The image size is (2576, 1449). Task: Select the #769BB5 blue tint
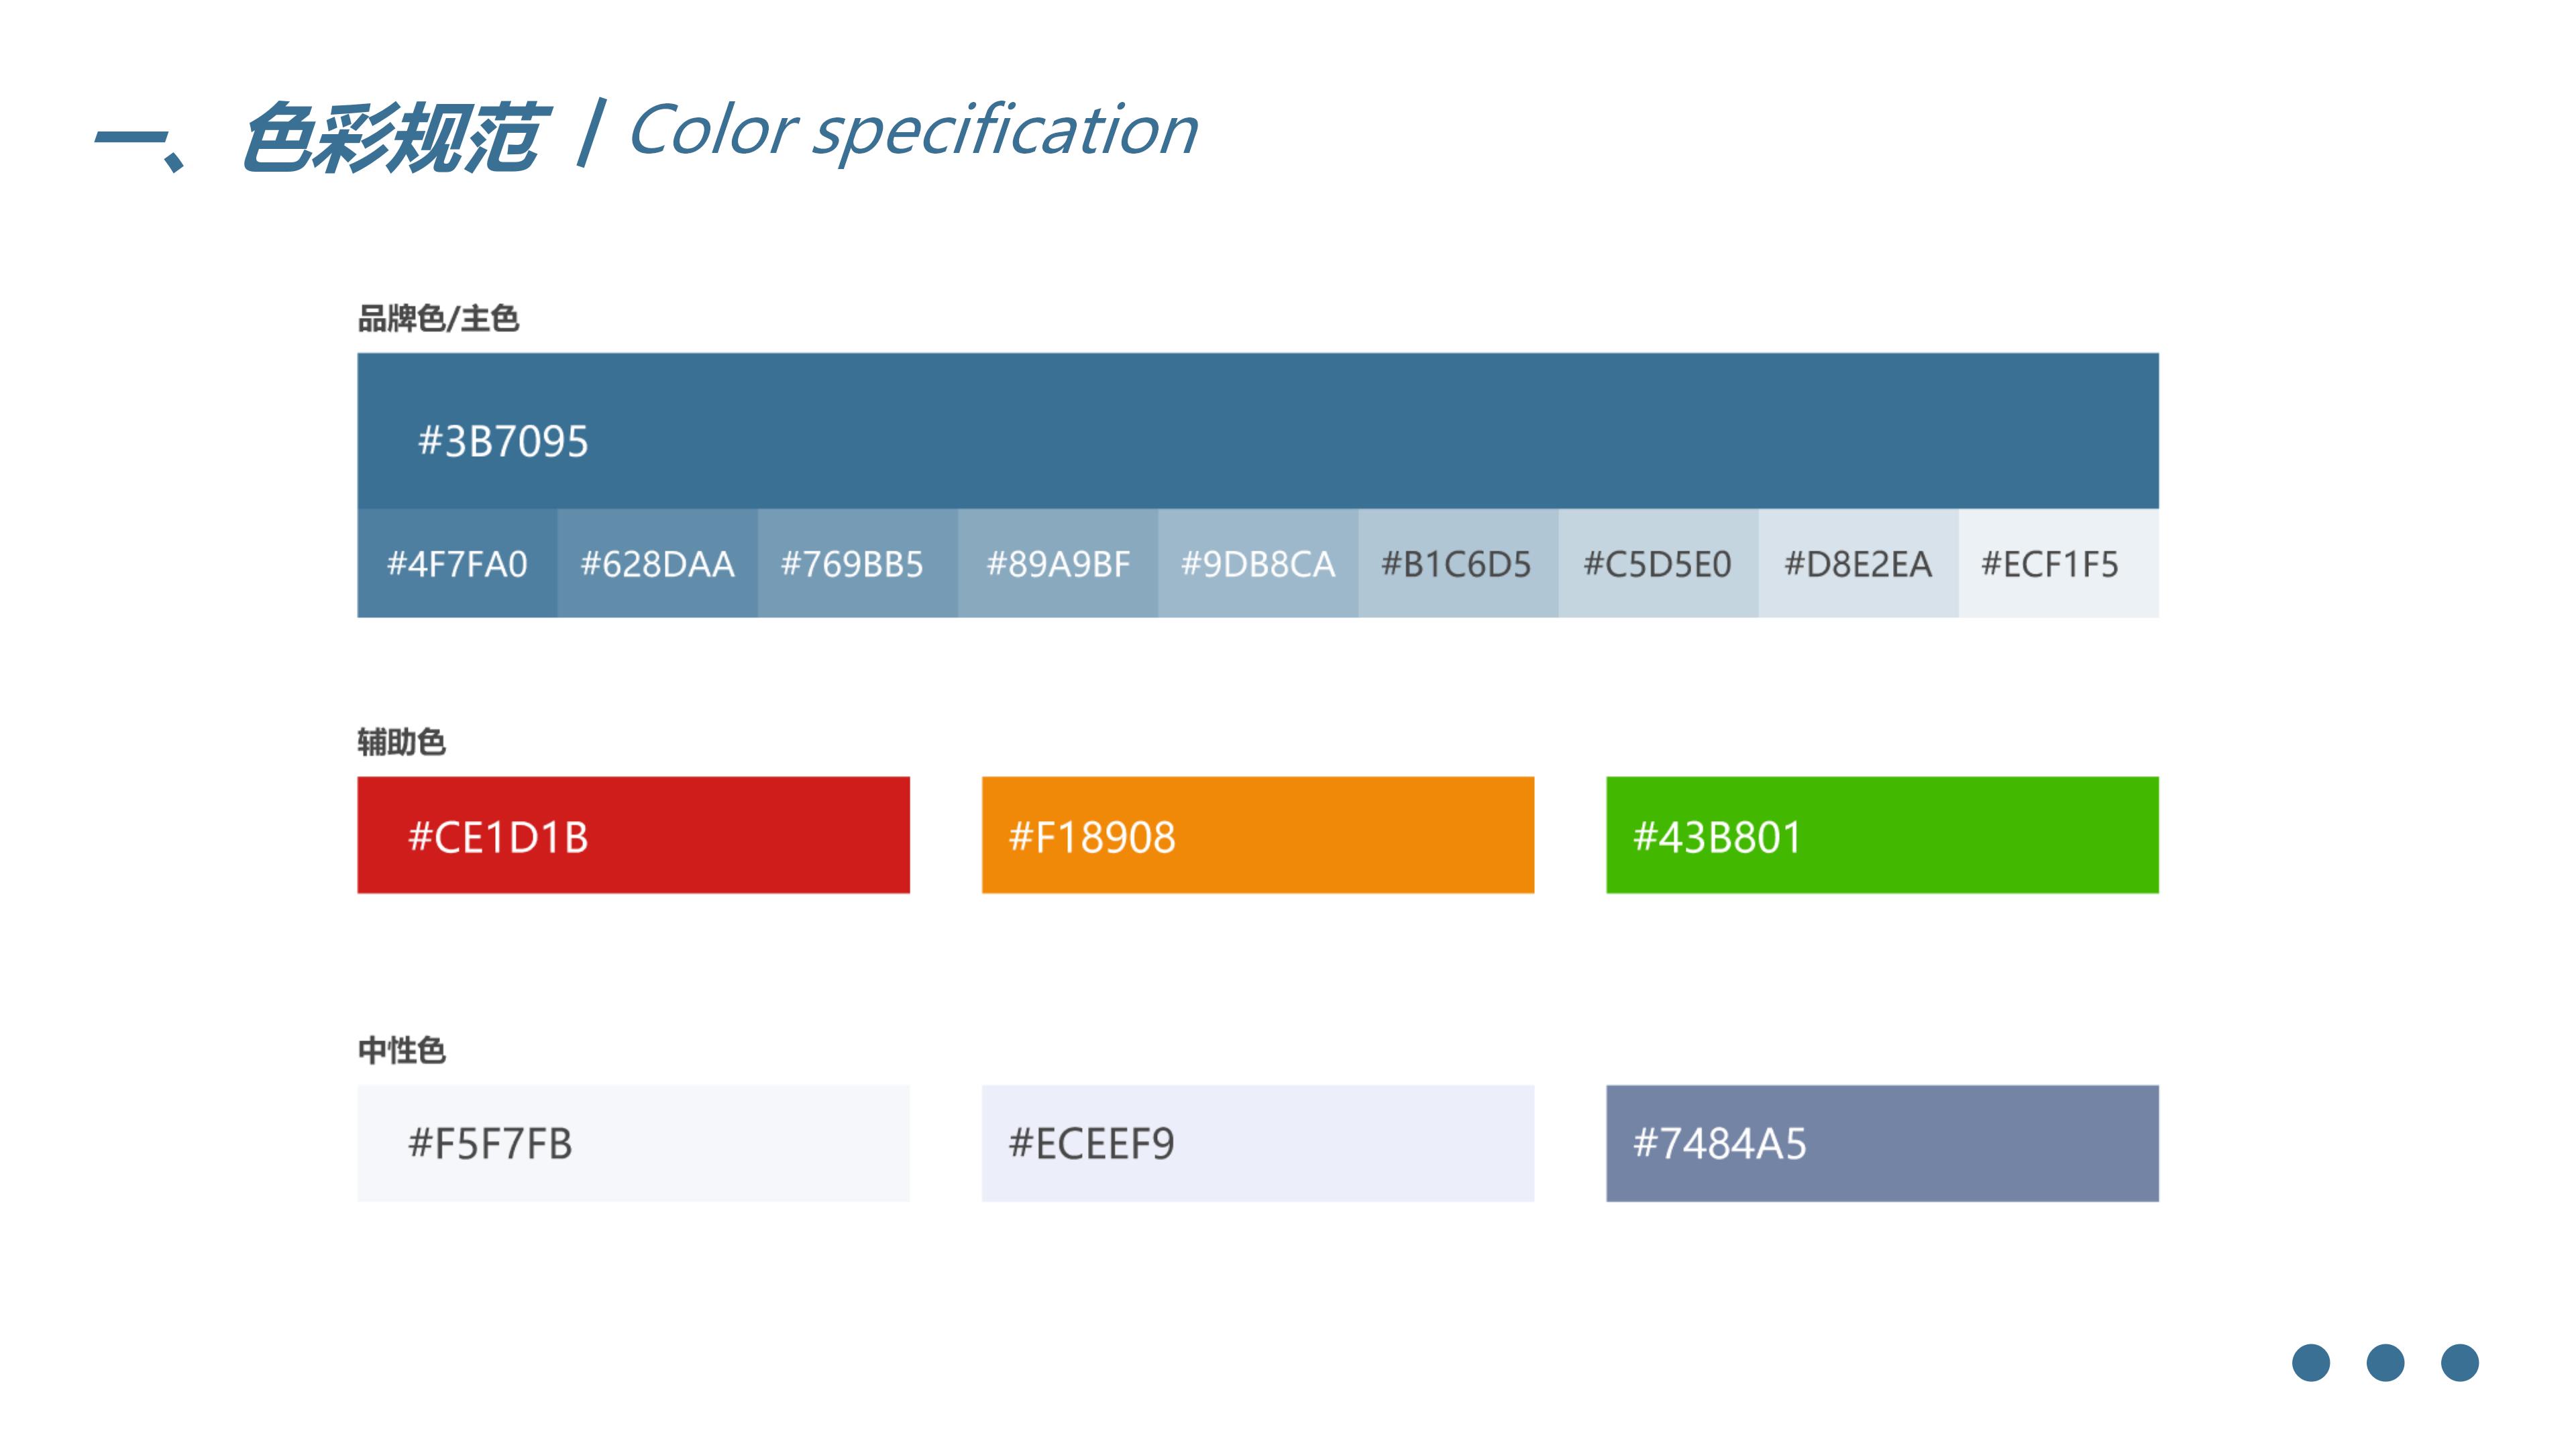858,563
